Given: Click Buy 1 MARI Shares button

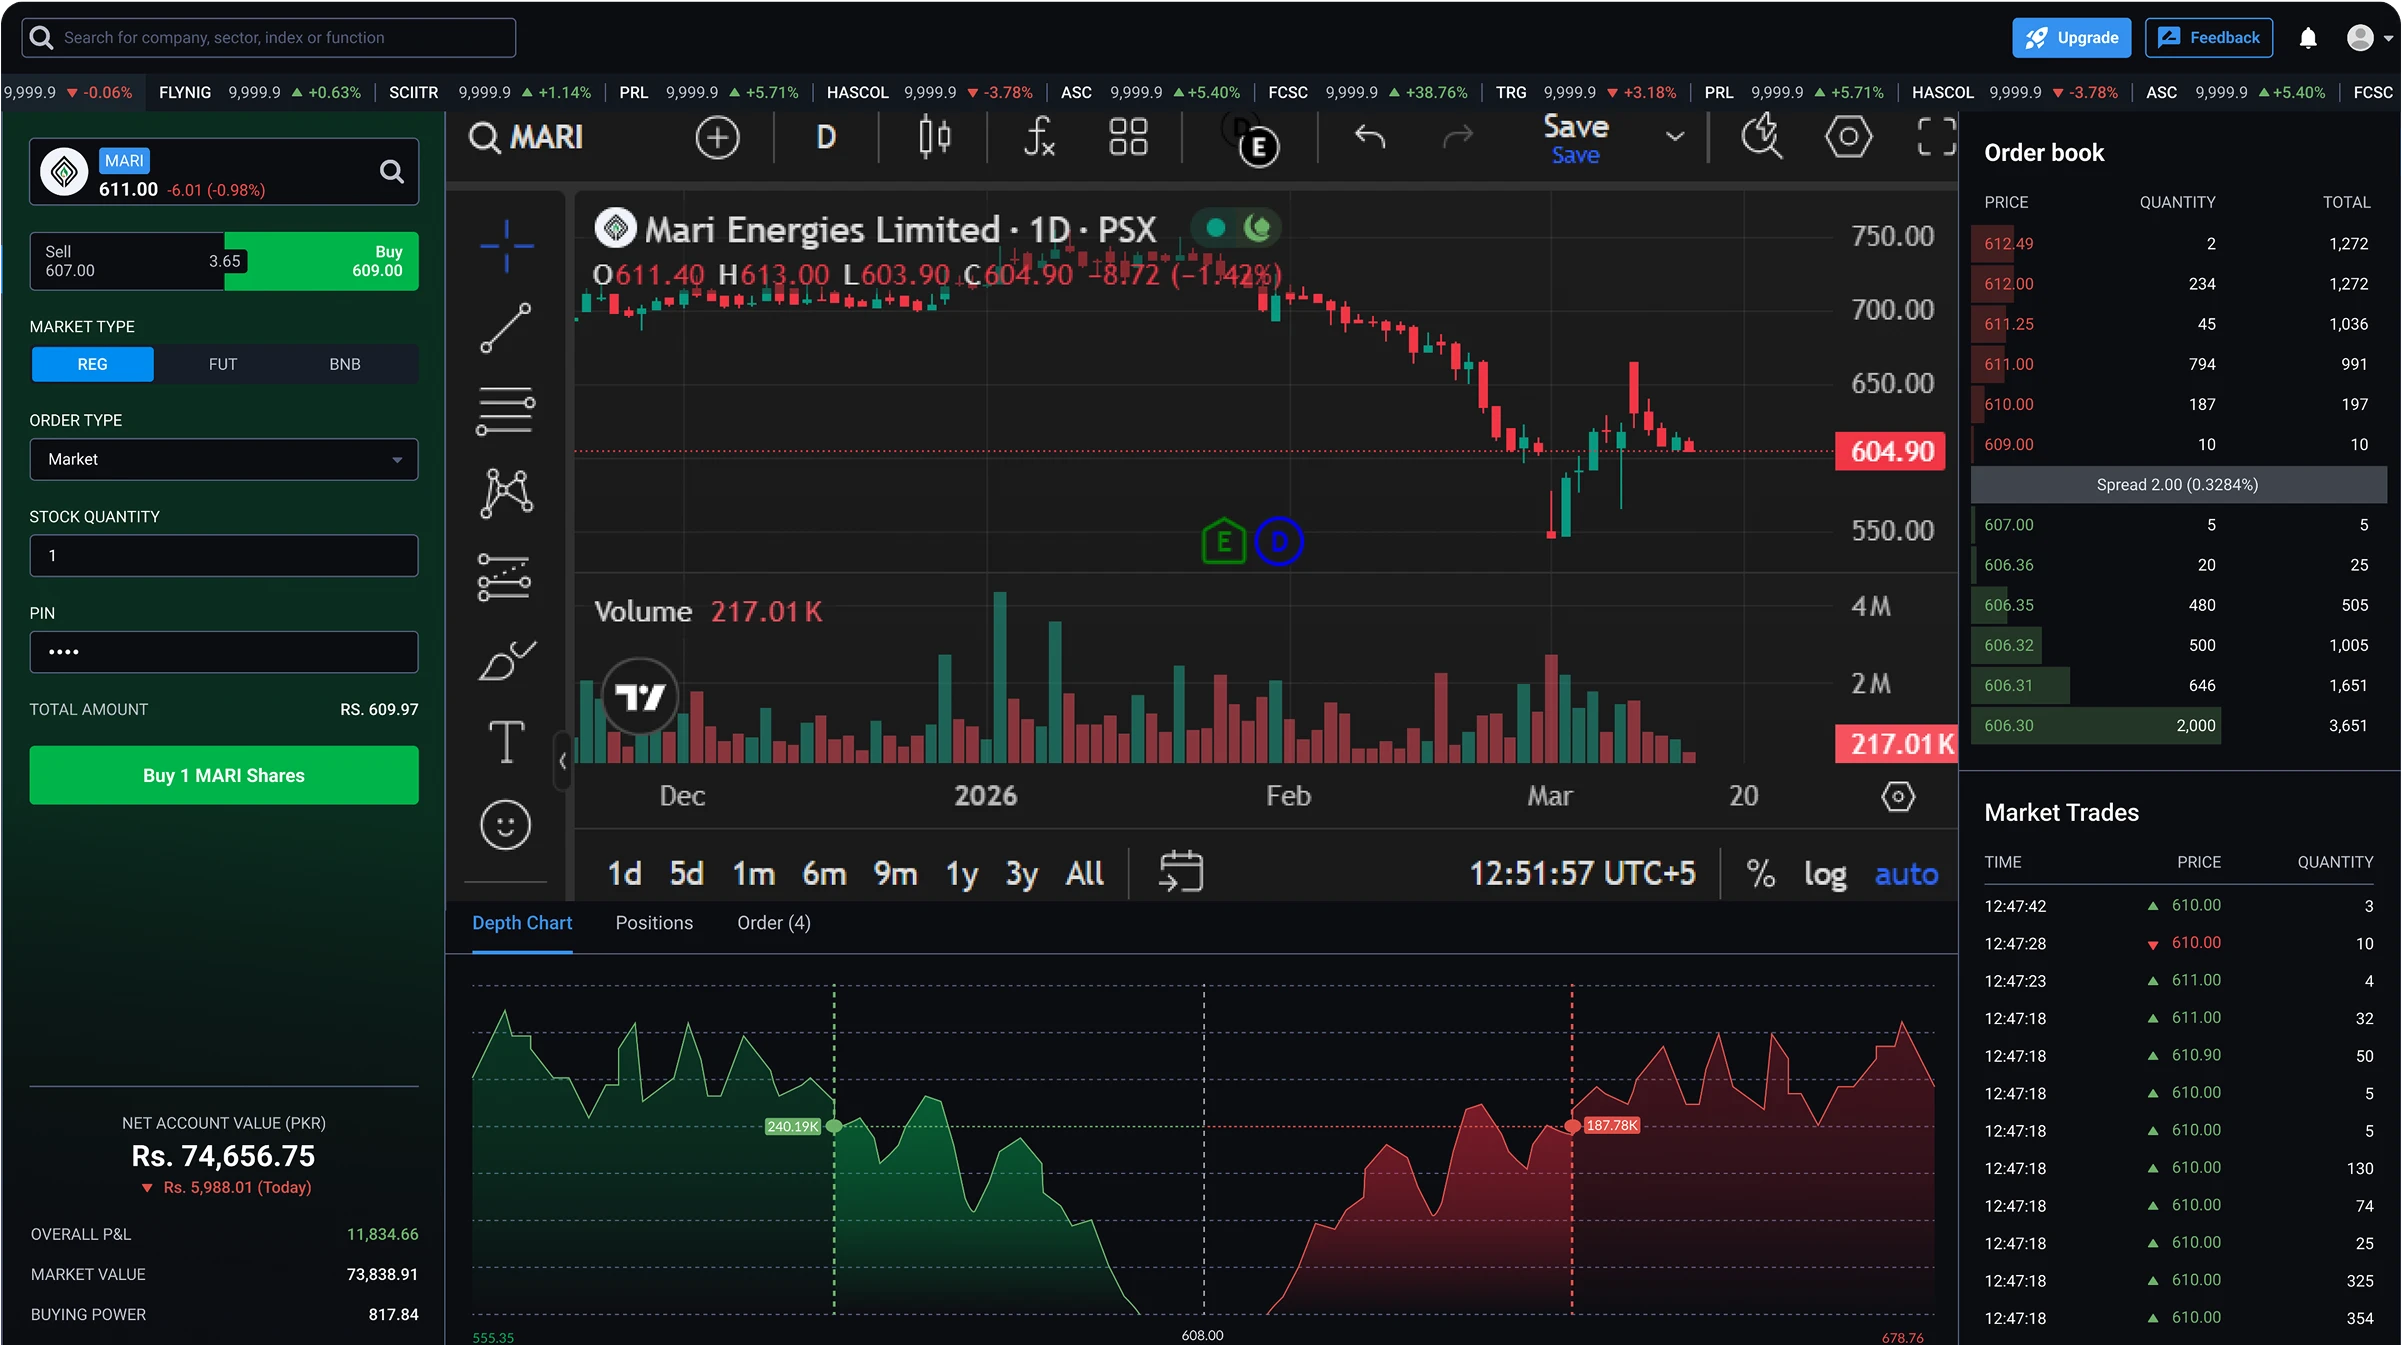Looking at the screenshot, I should (224, 775).
